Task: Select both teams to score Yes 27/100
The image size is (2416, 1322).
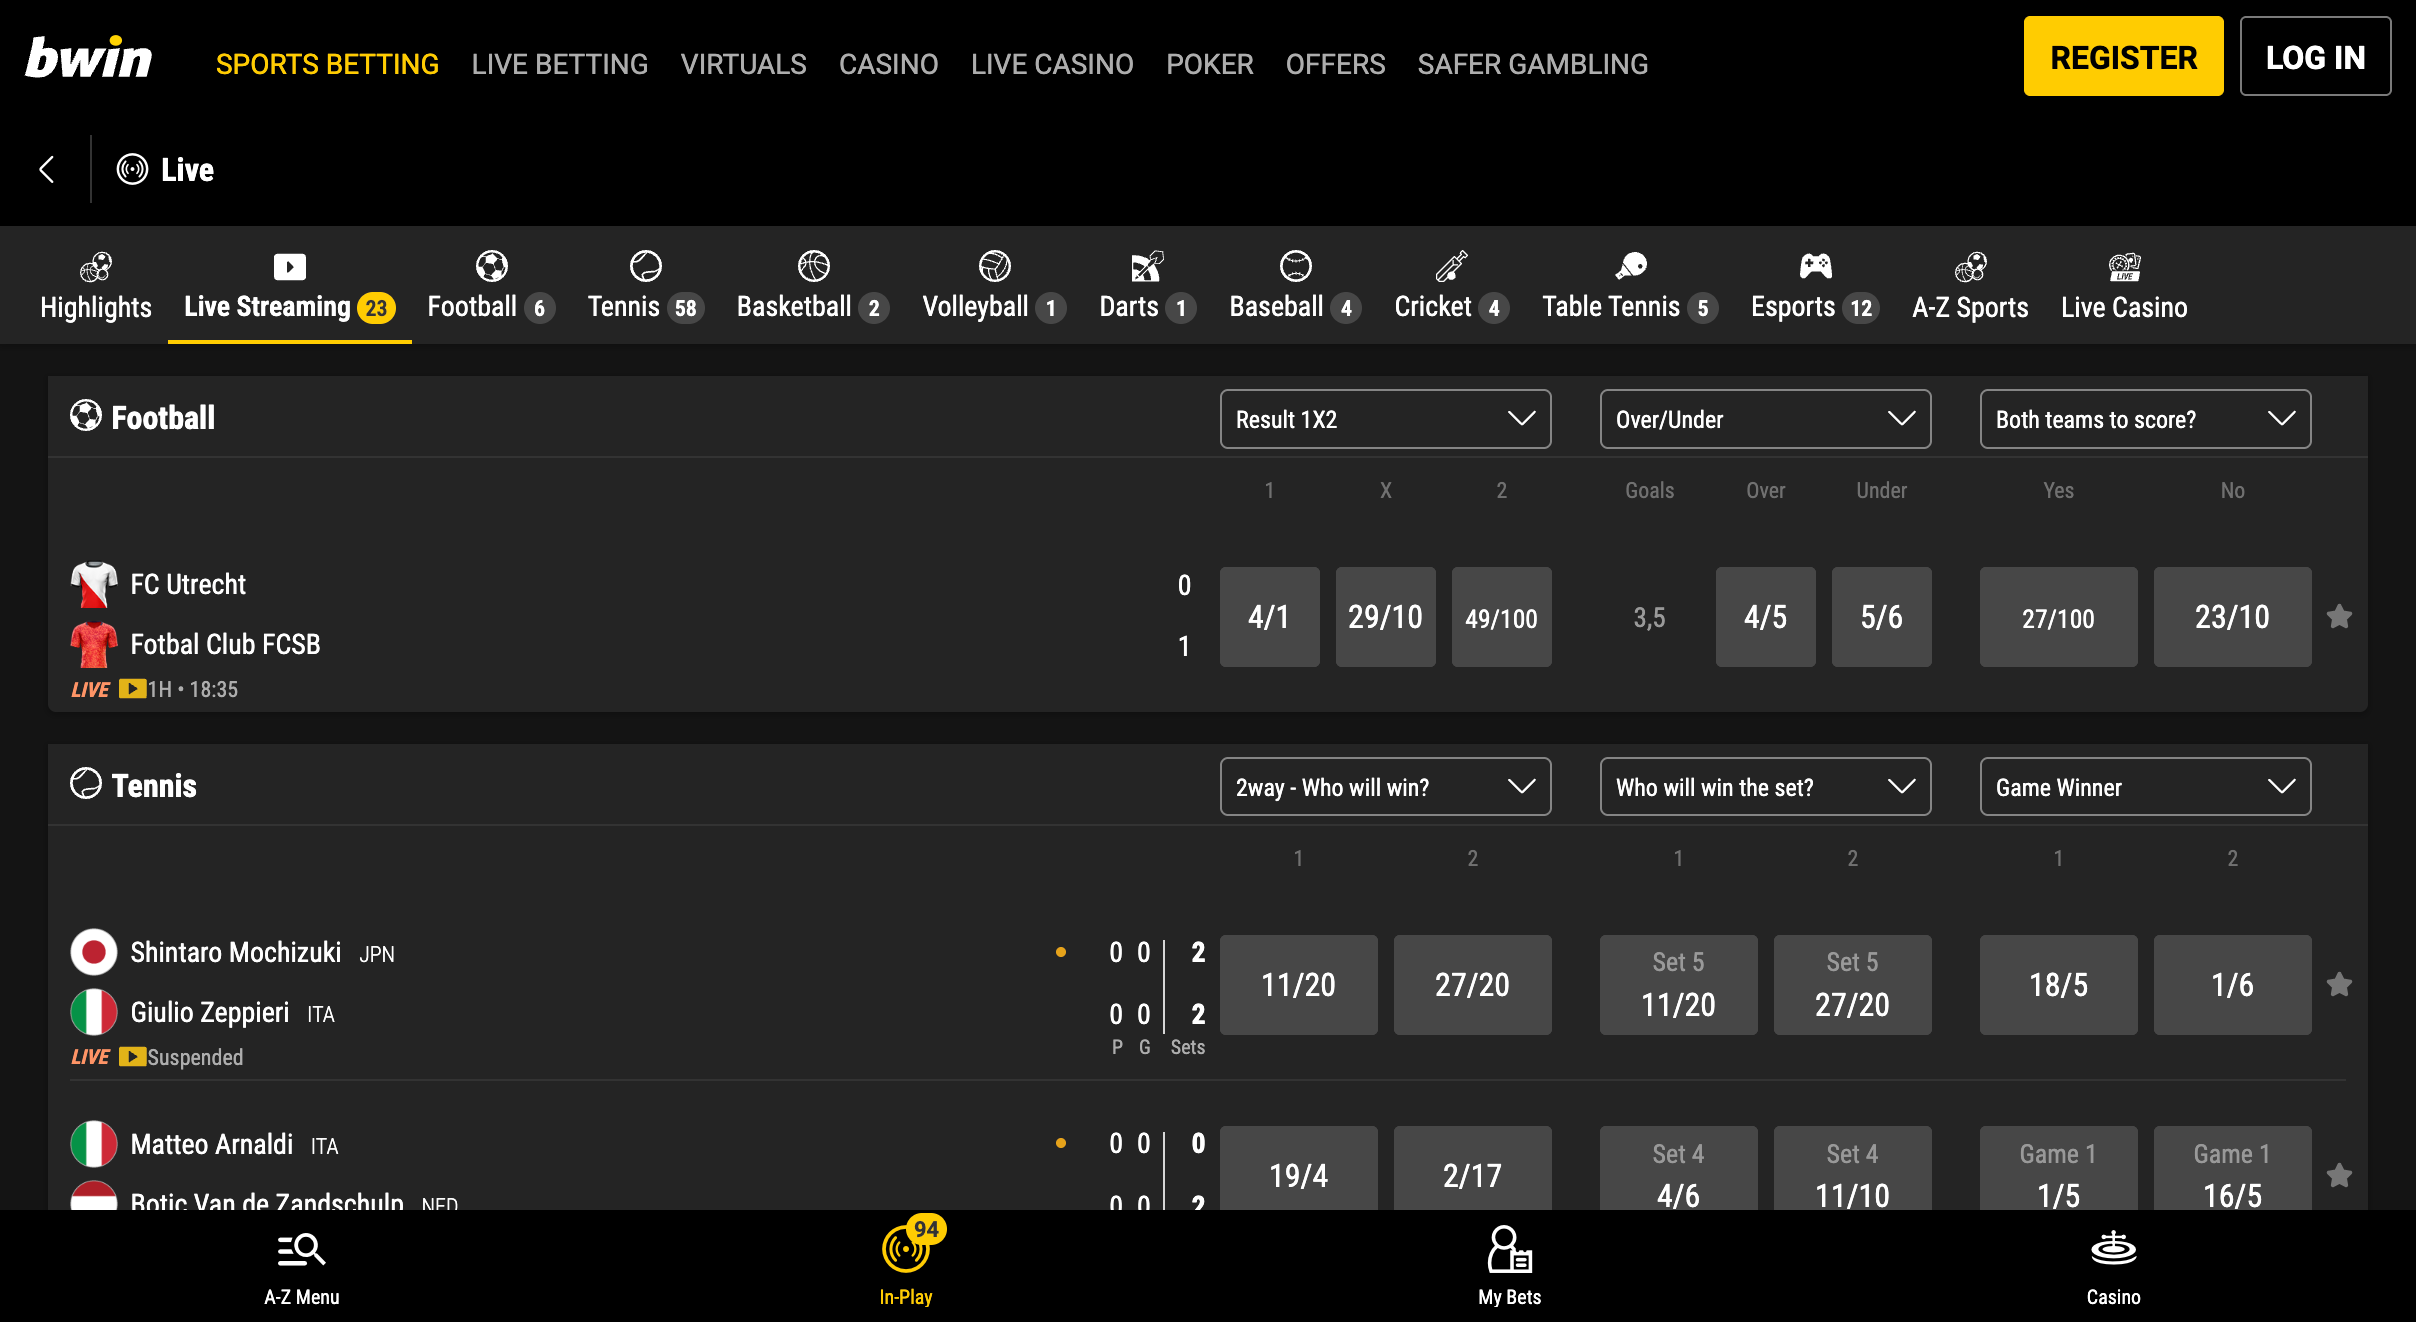Action: point(2058,617)
